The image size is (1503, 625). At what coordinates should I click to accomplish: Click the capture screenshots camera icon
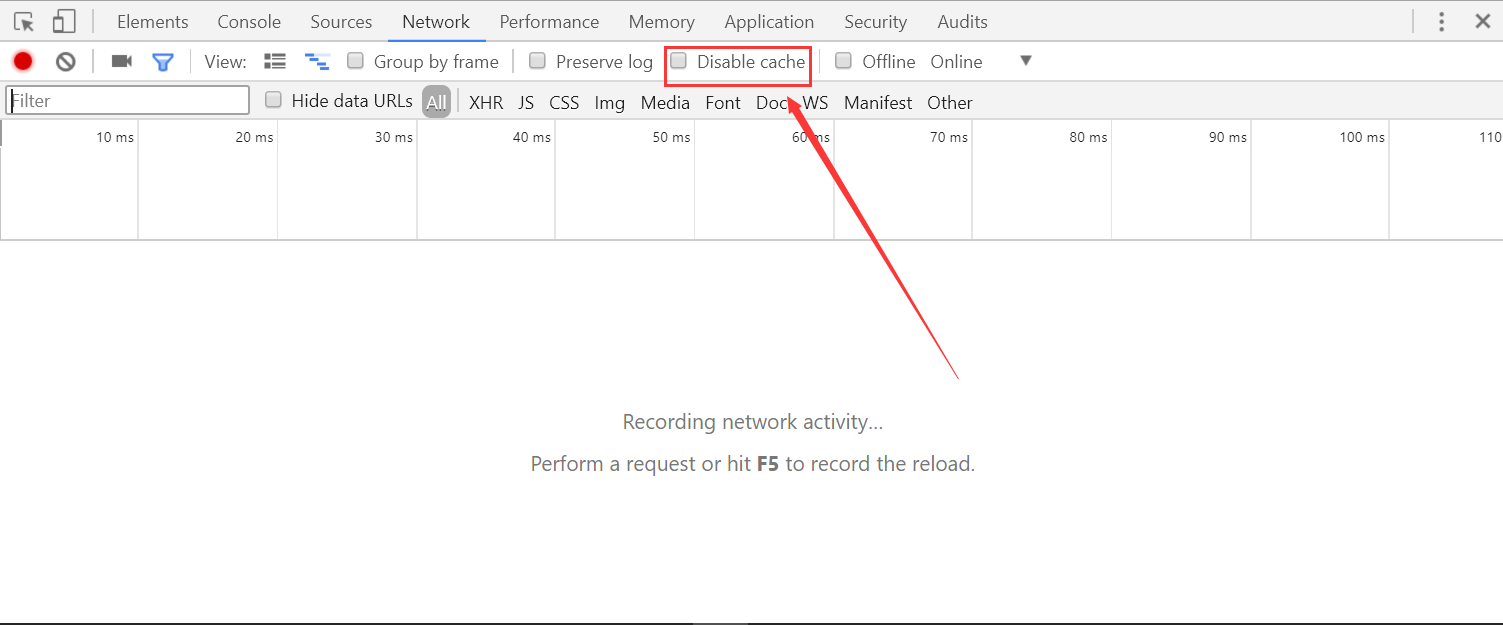click(x=122, y=61)
